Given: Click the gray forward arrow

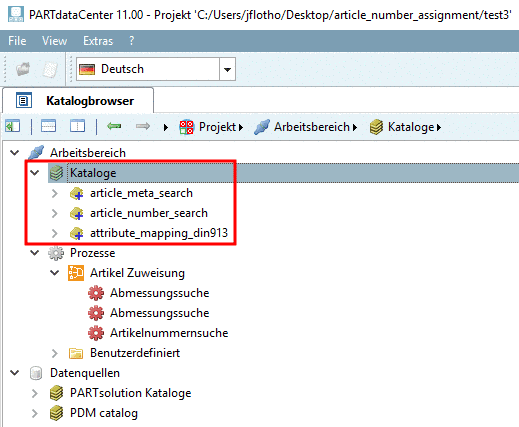Looking at the screenshot, I should (x=143, y=126).
